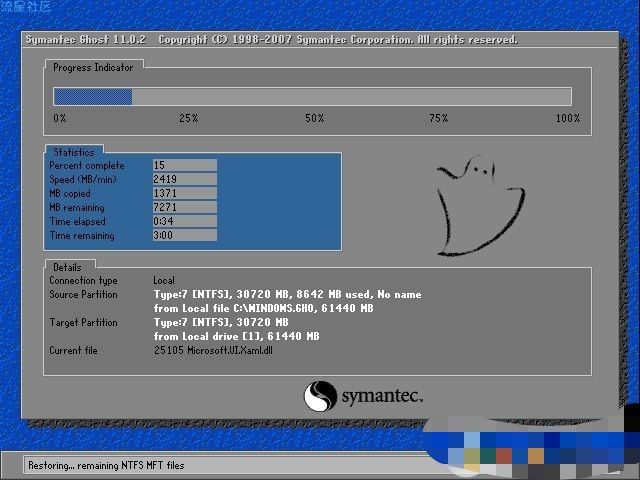This screenshot has height=480, width=640.
Task: Click the Speed (MB/min) label
Action: pyautogui.click(x=83, y=180)
